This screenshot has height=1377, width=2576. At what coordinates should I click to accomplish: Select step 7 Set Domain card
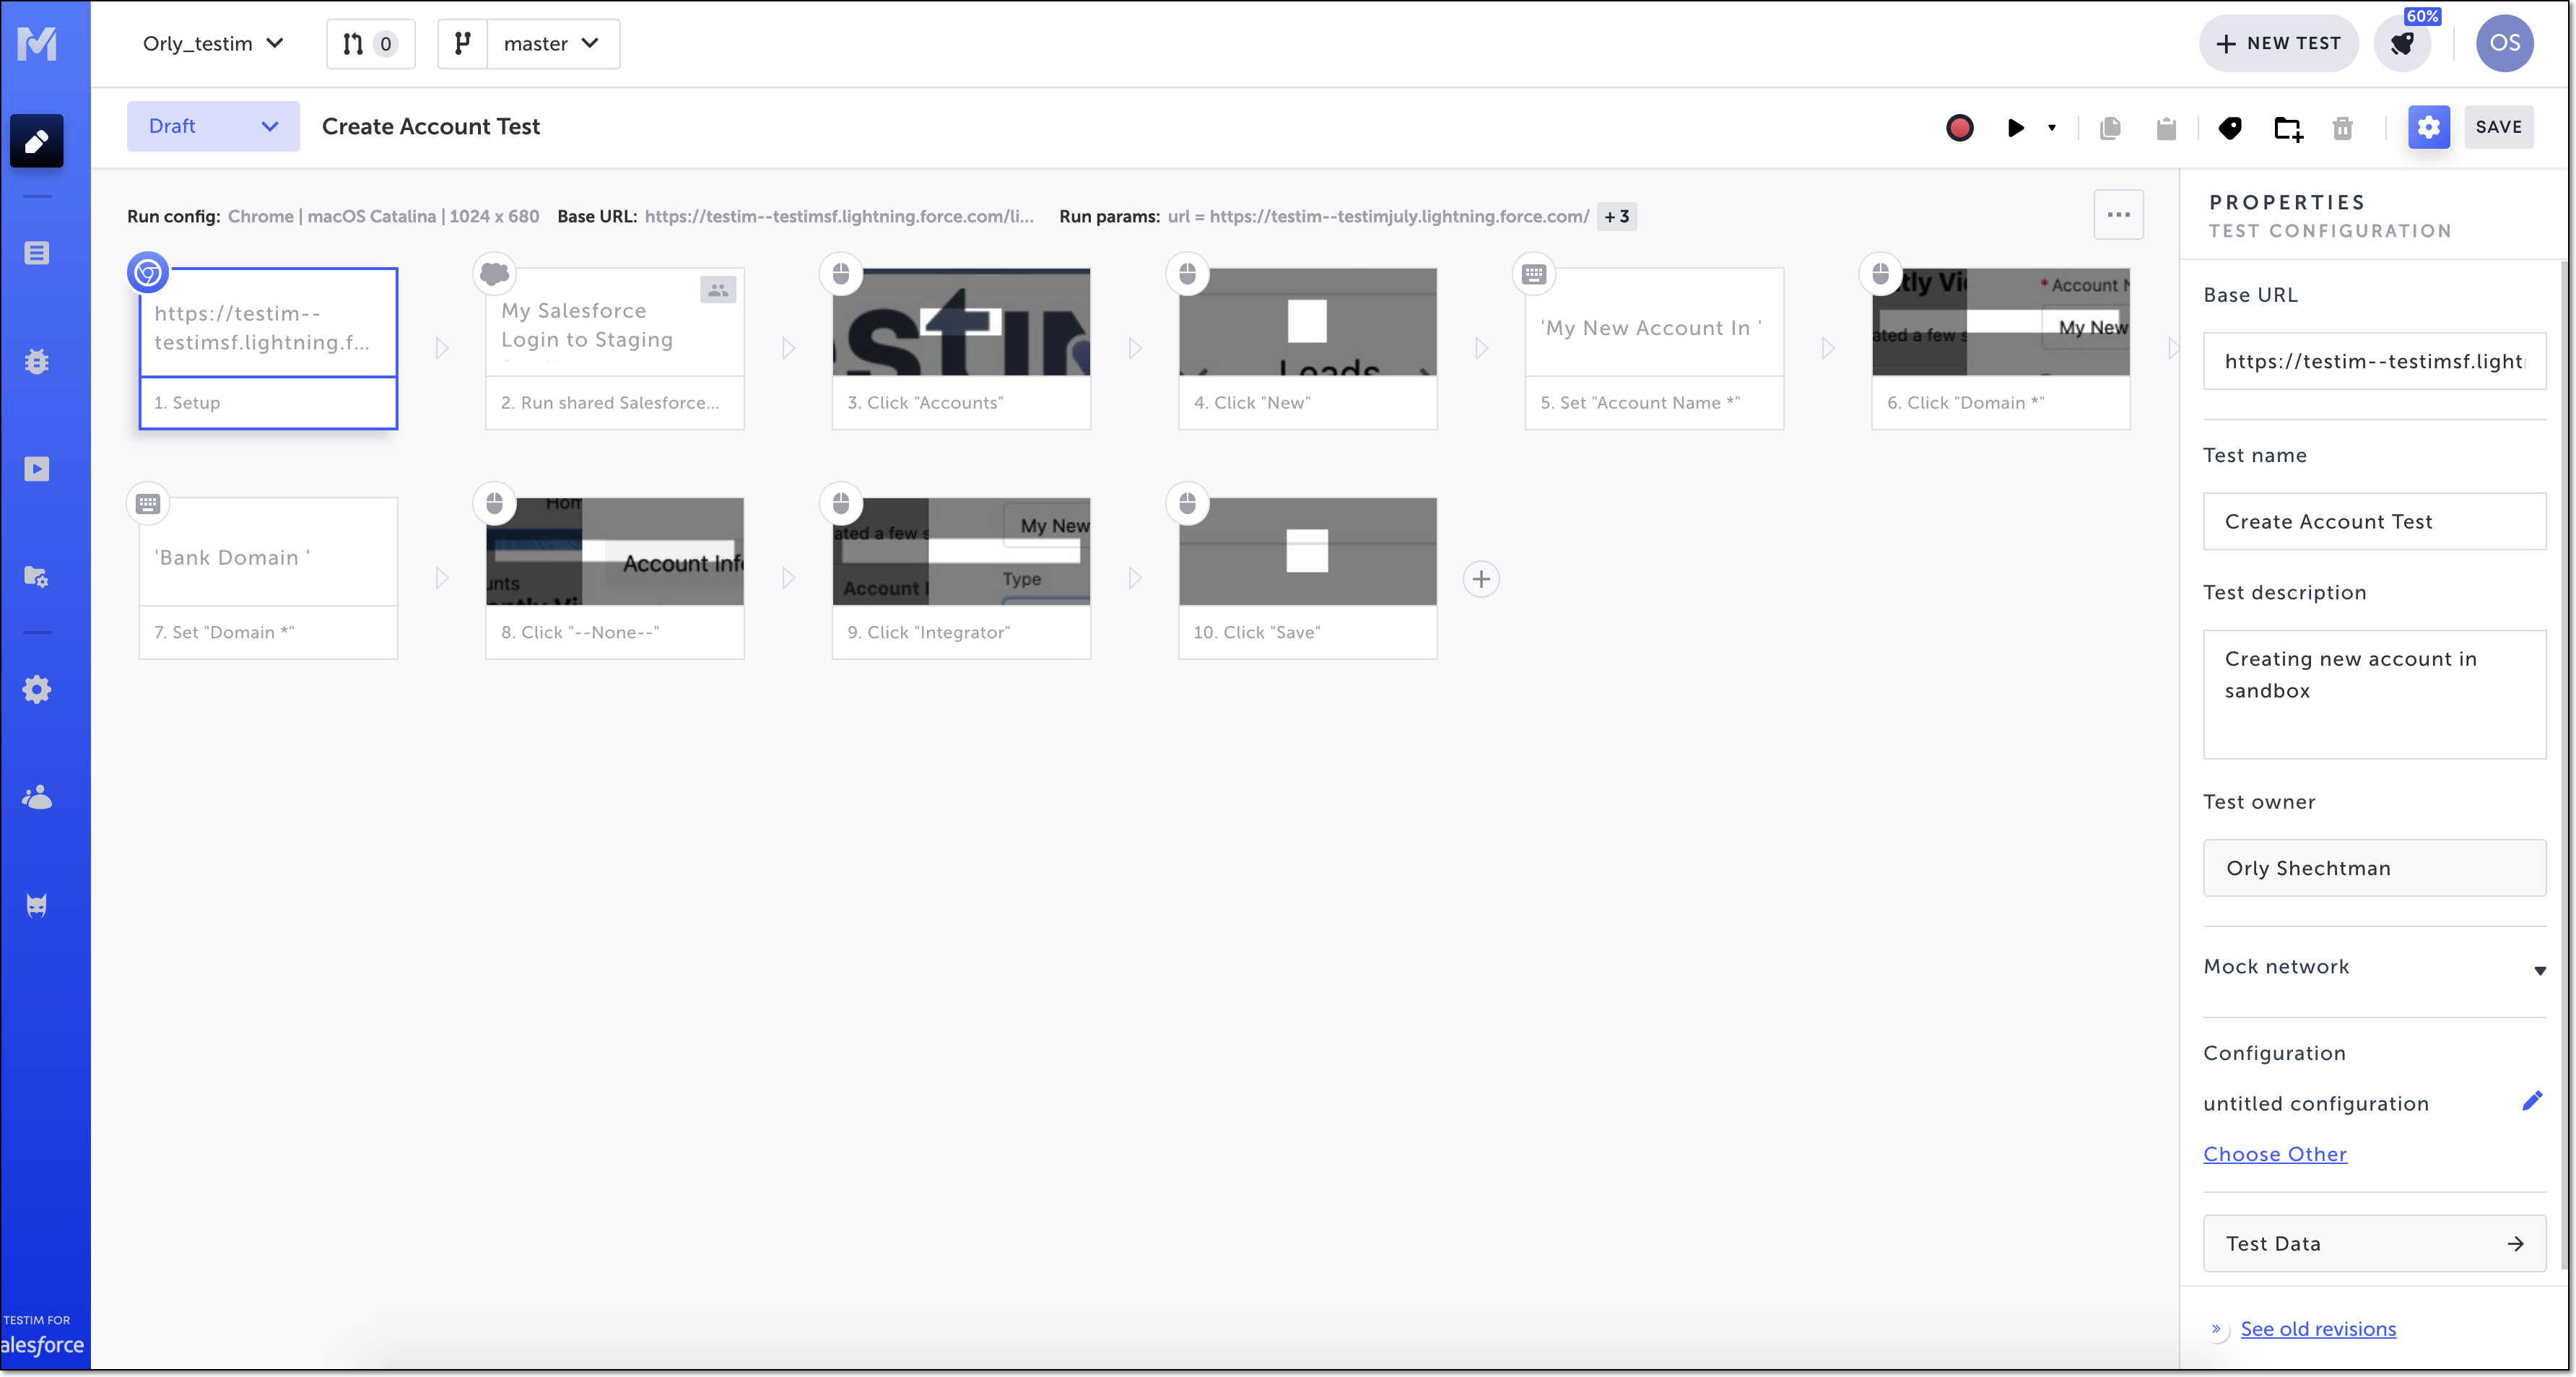pyautogui.click(x=268, y=578)
